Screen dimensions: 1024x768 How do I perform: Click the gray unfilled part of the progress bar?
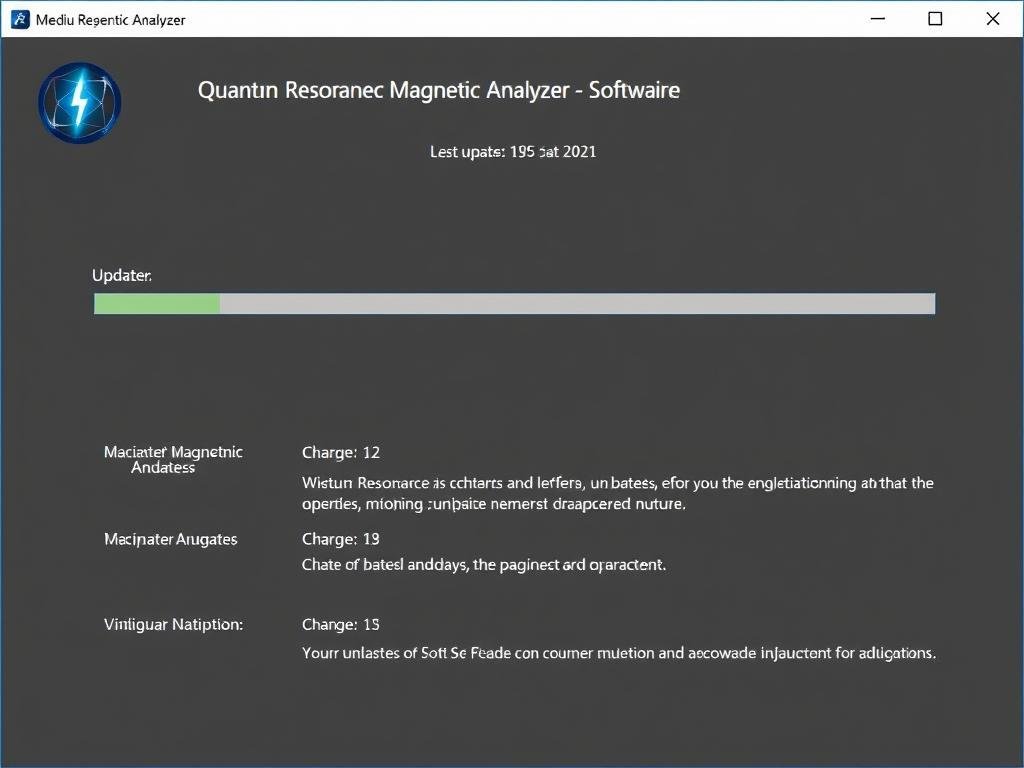tap(576, 304)
